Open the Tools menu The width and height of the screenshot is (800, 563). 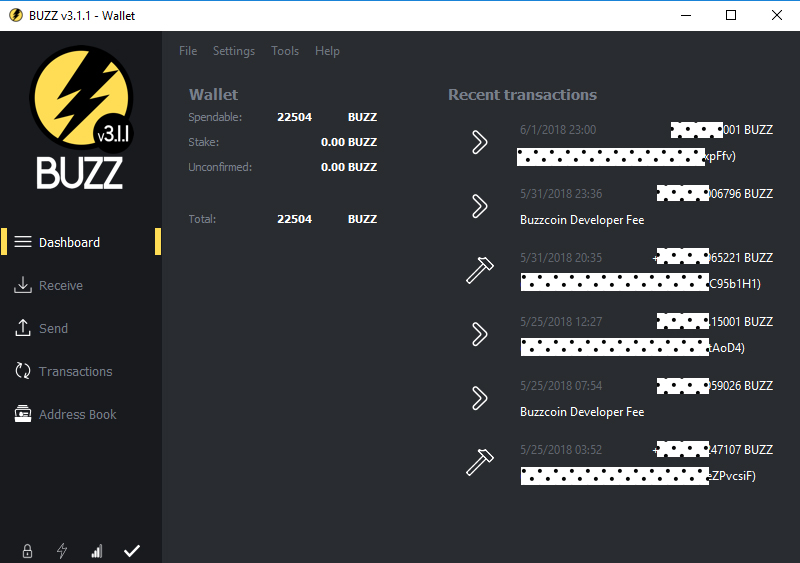click(x=285, y=51)
